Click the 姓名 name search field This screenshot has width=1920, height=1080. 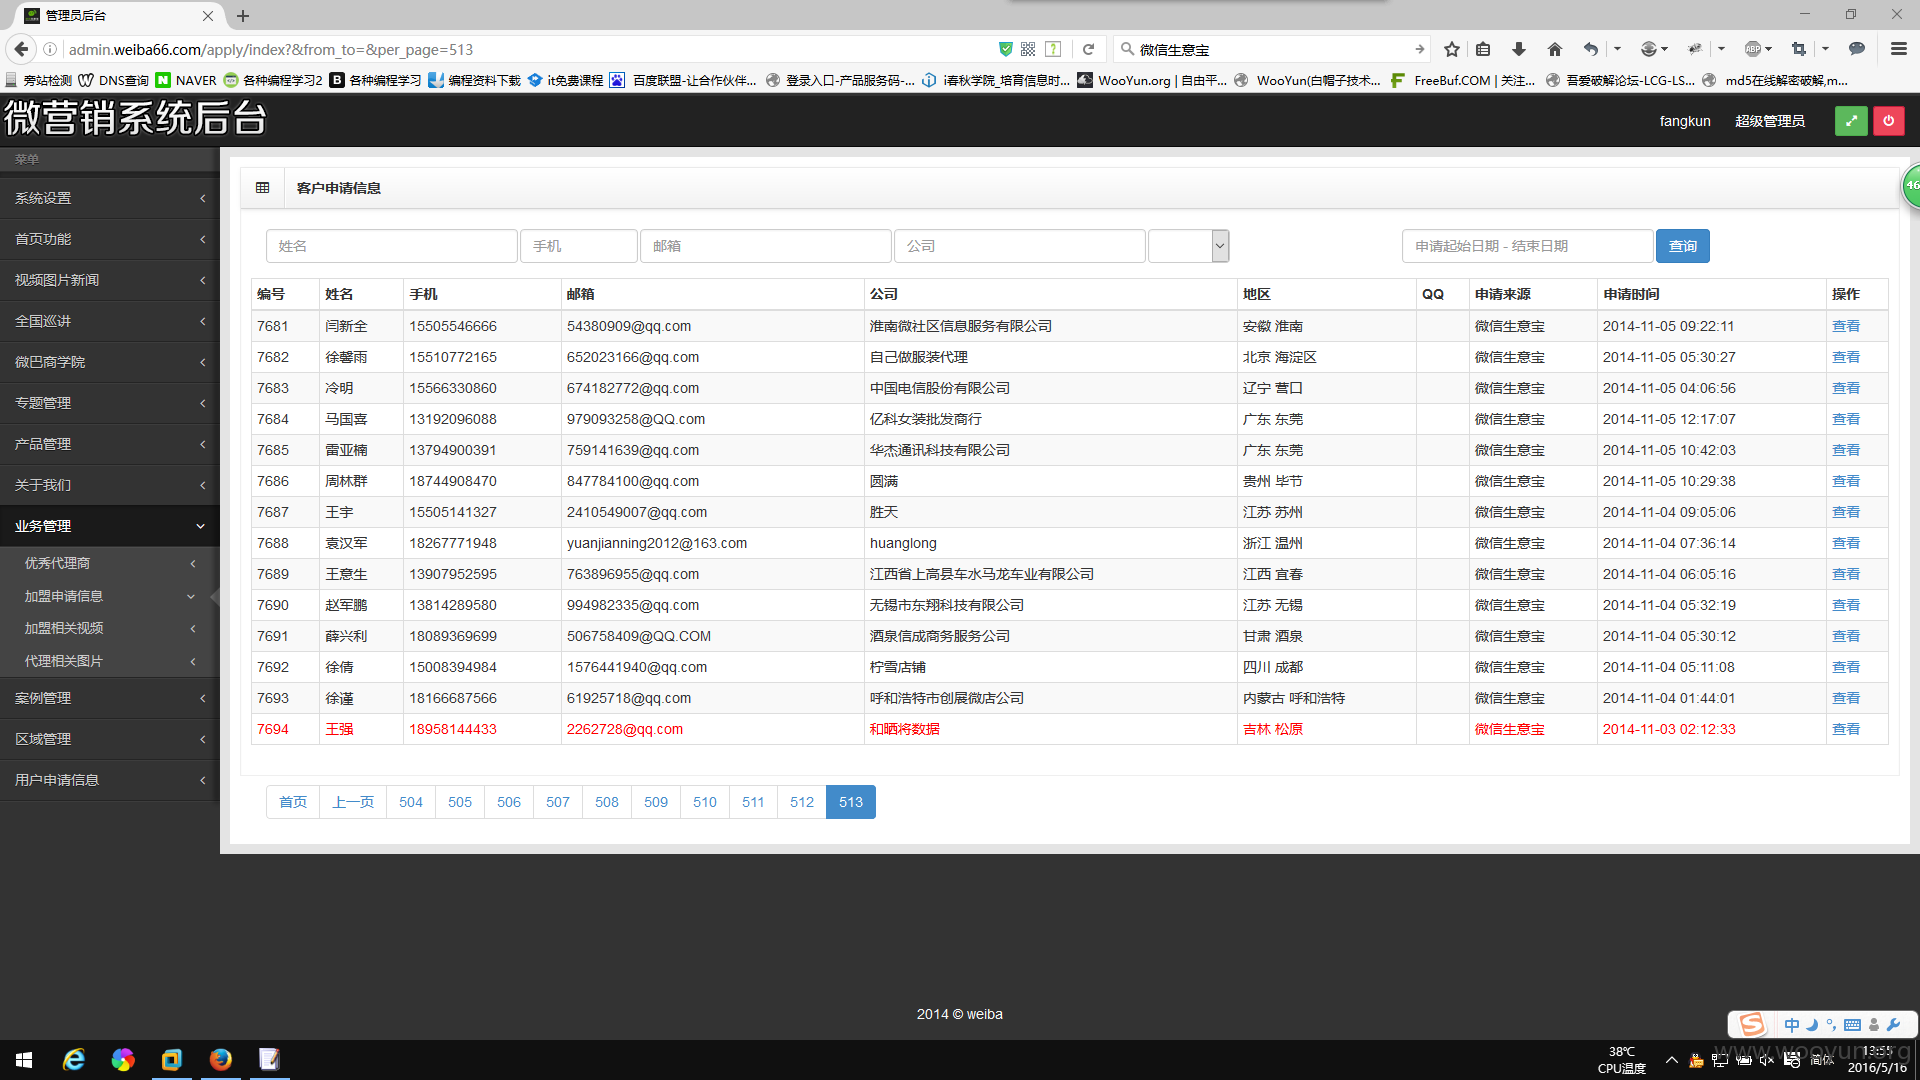point(391,246)
